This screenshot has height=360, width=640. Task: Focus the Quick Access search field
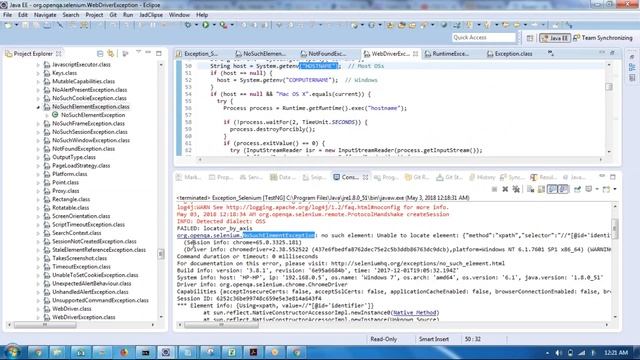[484, 38]
